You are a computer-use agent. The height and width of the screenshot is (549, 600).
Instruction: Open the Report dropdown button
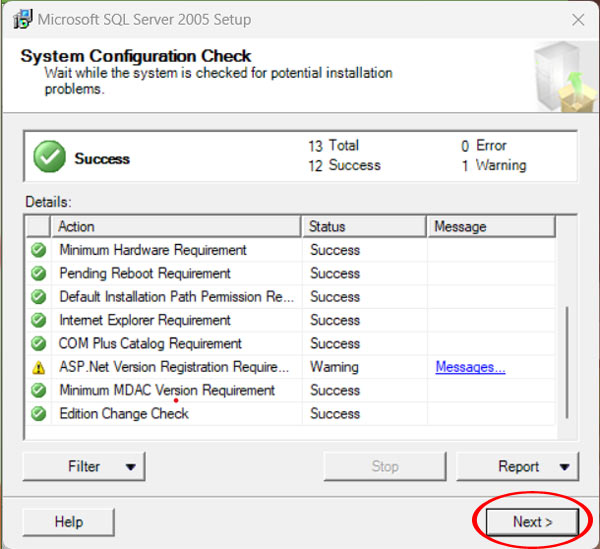coord(517,466)
